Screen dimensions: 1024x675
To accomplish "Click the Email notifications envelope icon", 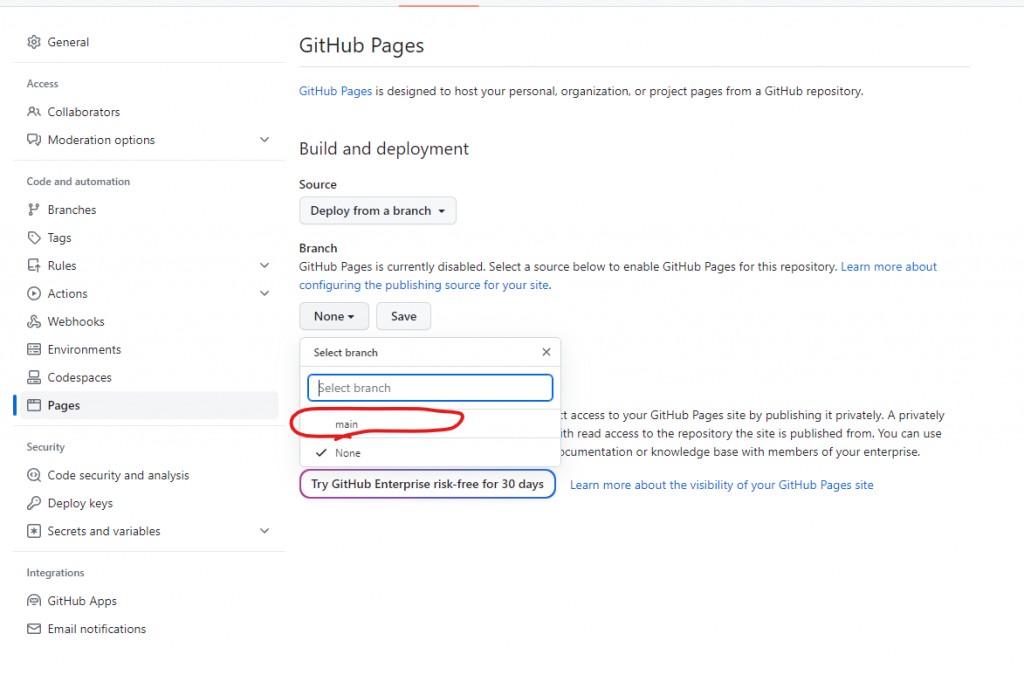I will point(34,629).
